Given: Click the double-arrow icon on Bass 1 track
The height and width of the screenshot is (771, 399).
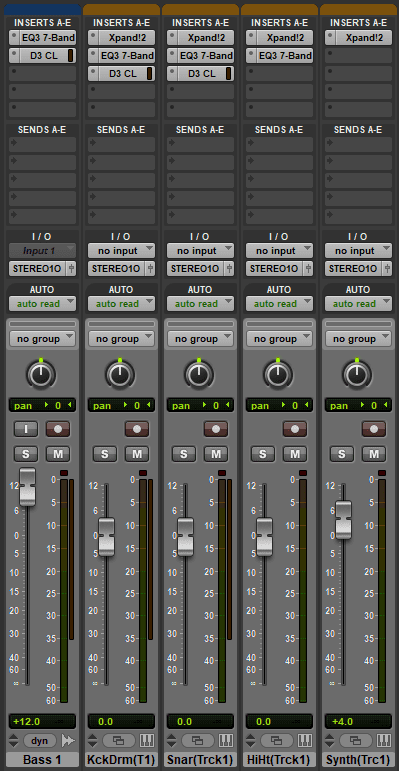Looking at the screenshot, I should coord(67,740).
